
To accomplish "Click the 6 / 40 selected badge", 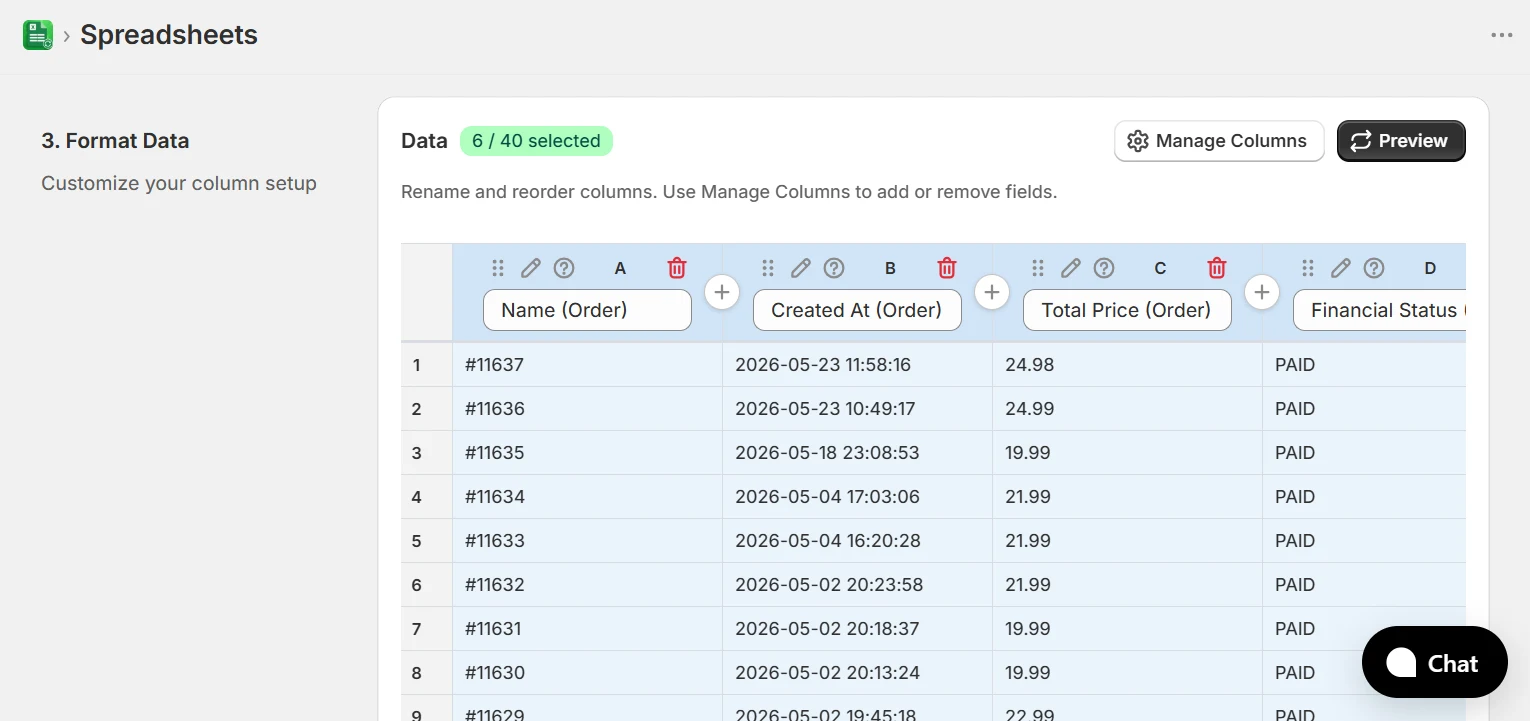I will point(536,141).
